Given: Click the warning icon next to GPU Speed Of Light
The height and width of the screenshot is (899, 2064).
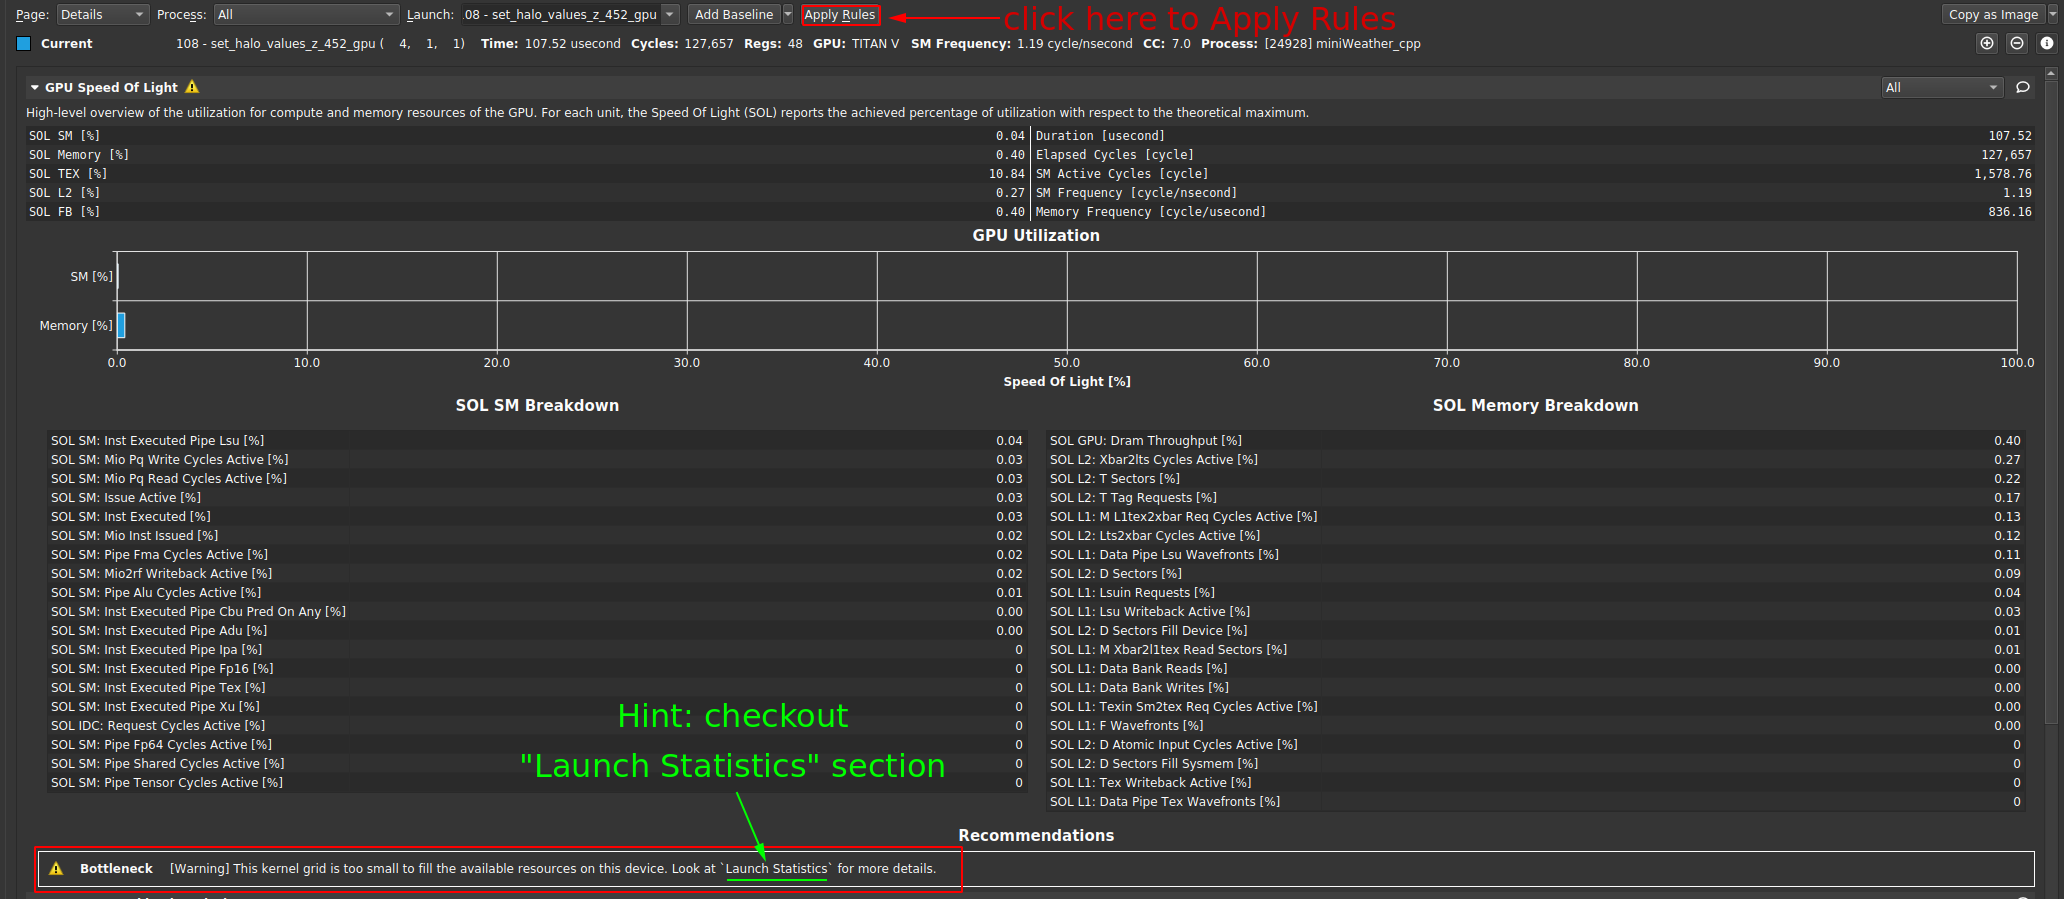Looking at the screenshot, I should [192, 87].
